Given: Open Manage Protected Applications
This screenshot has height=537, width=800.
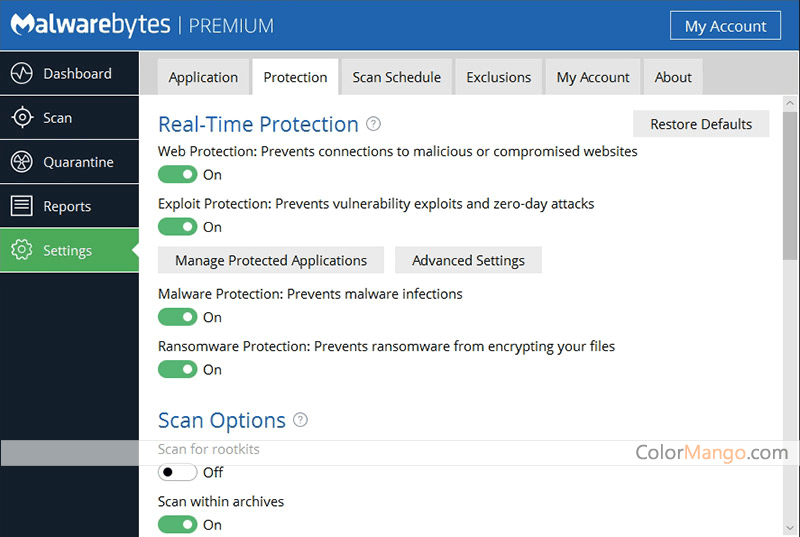Looking at the screenshot, I should click(271, 260).
